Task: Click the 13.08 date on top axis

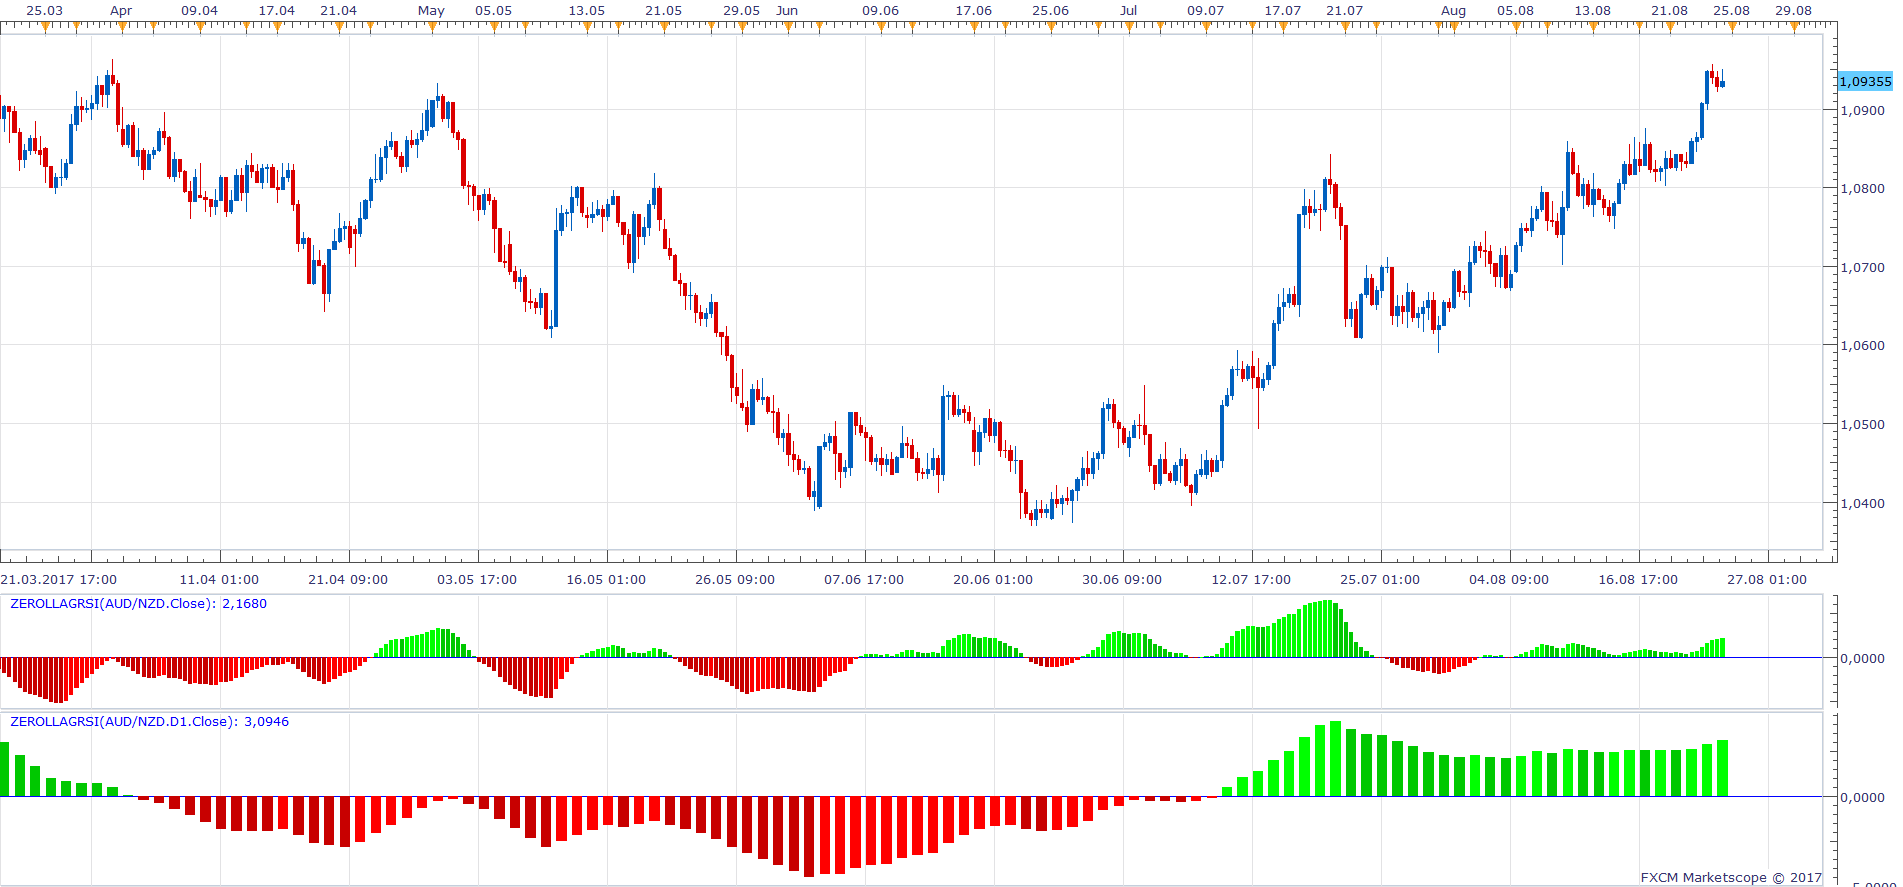Action: tap(1593, 11)
